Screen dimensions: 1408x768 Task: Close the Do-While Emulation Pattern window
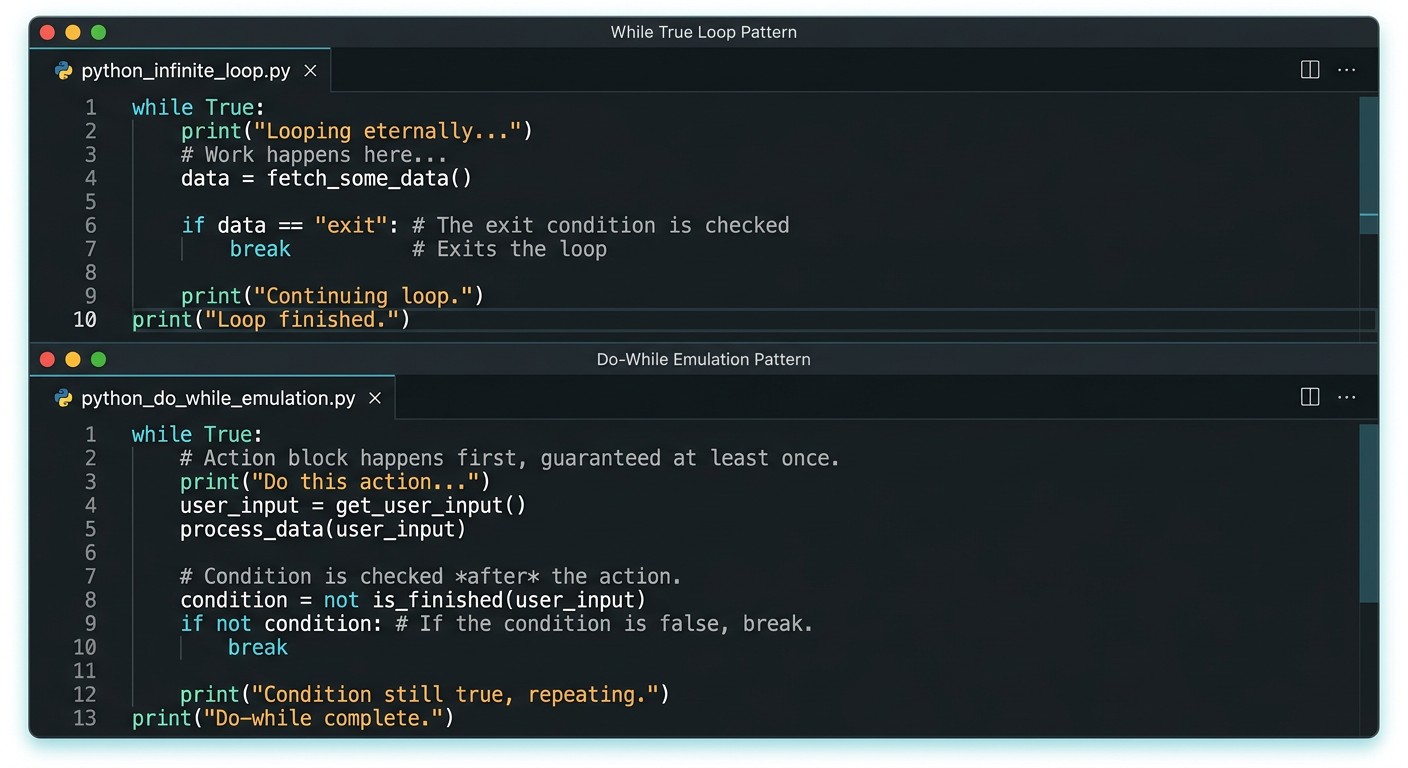[47, 359]
